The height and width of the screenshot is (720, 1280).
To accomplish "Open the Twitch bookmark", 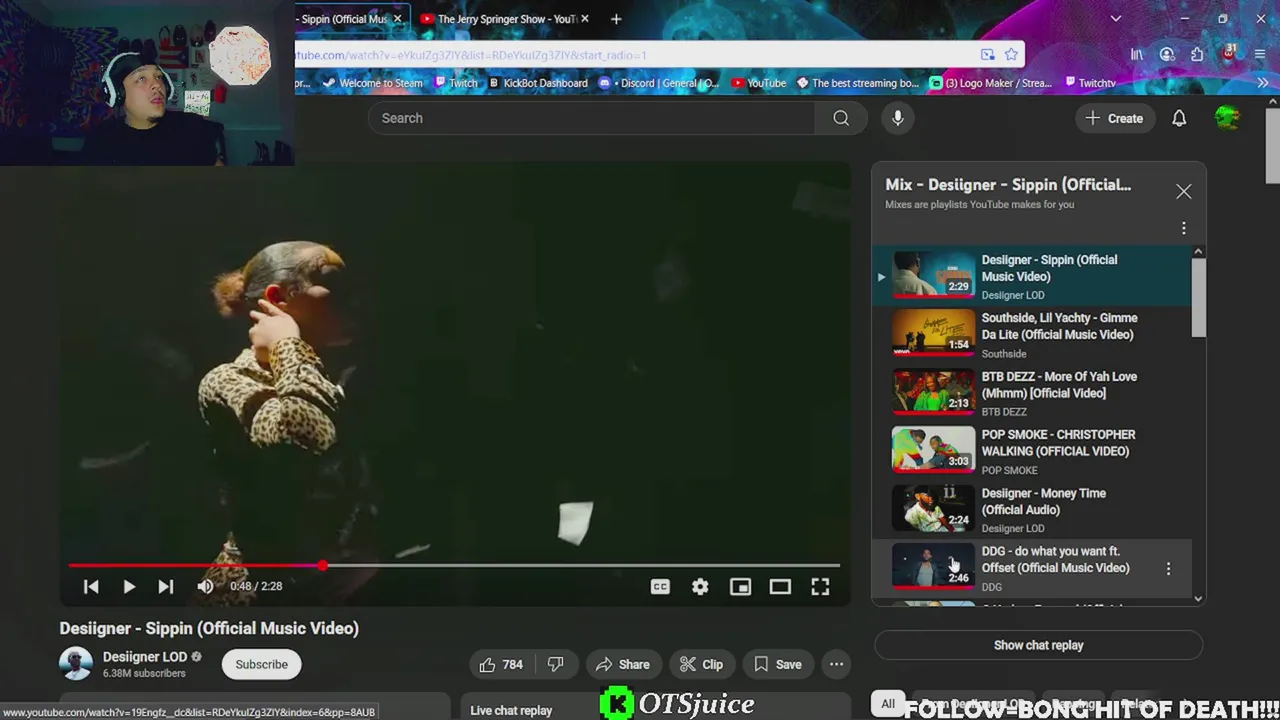I will click(456, 83).
